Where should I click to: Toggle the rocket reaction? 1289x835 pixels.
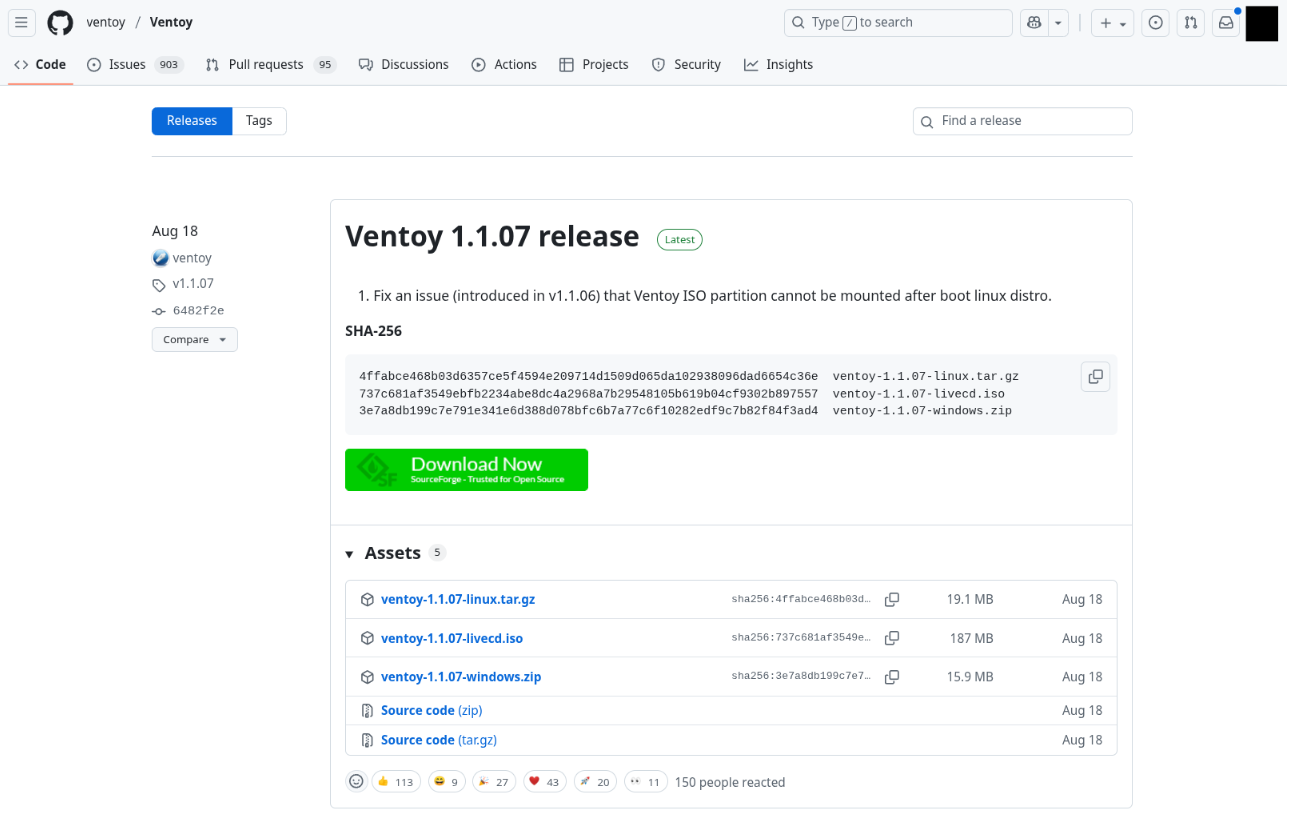[595, 782]
